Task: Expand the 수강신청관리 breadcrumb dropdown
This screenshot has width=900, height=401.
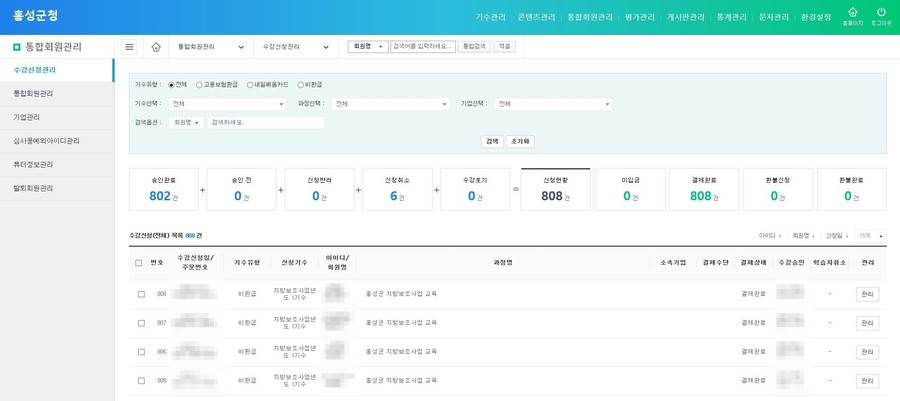Action: [x=296, y=47]
